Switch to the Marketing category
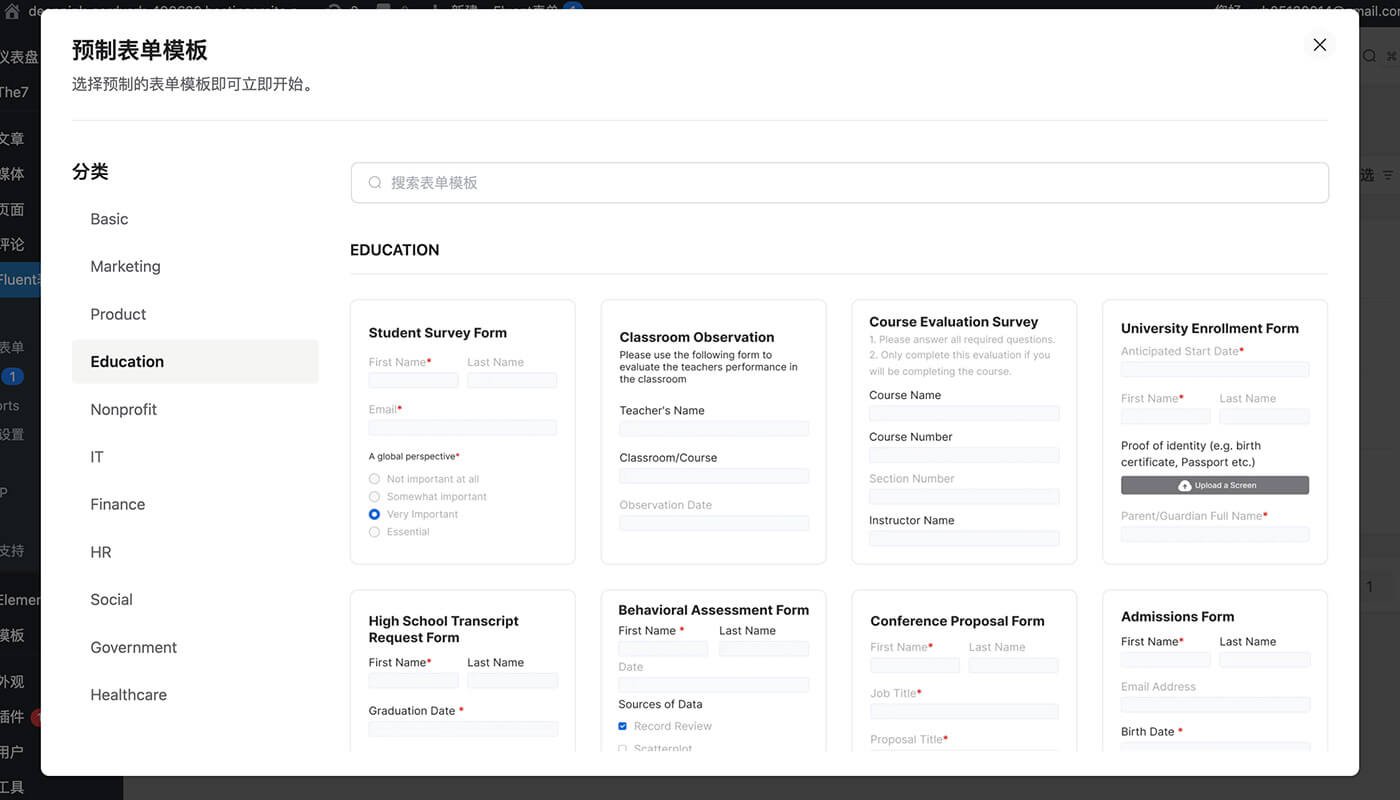This screenshot has height=800, width=1400. click(x=125, y=267)
